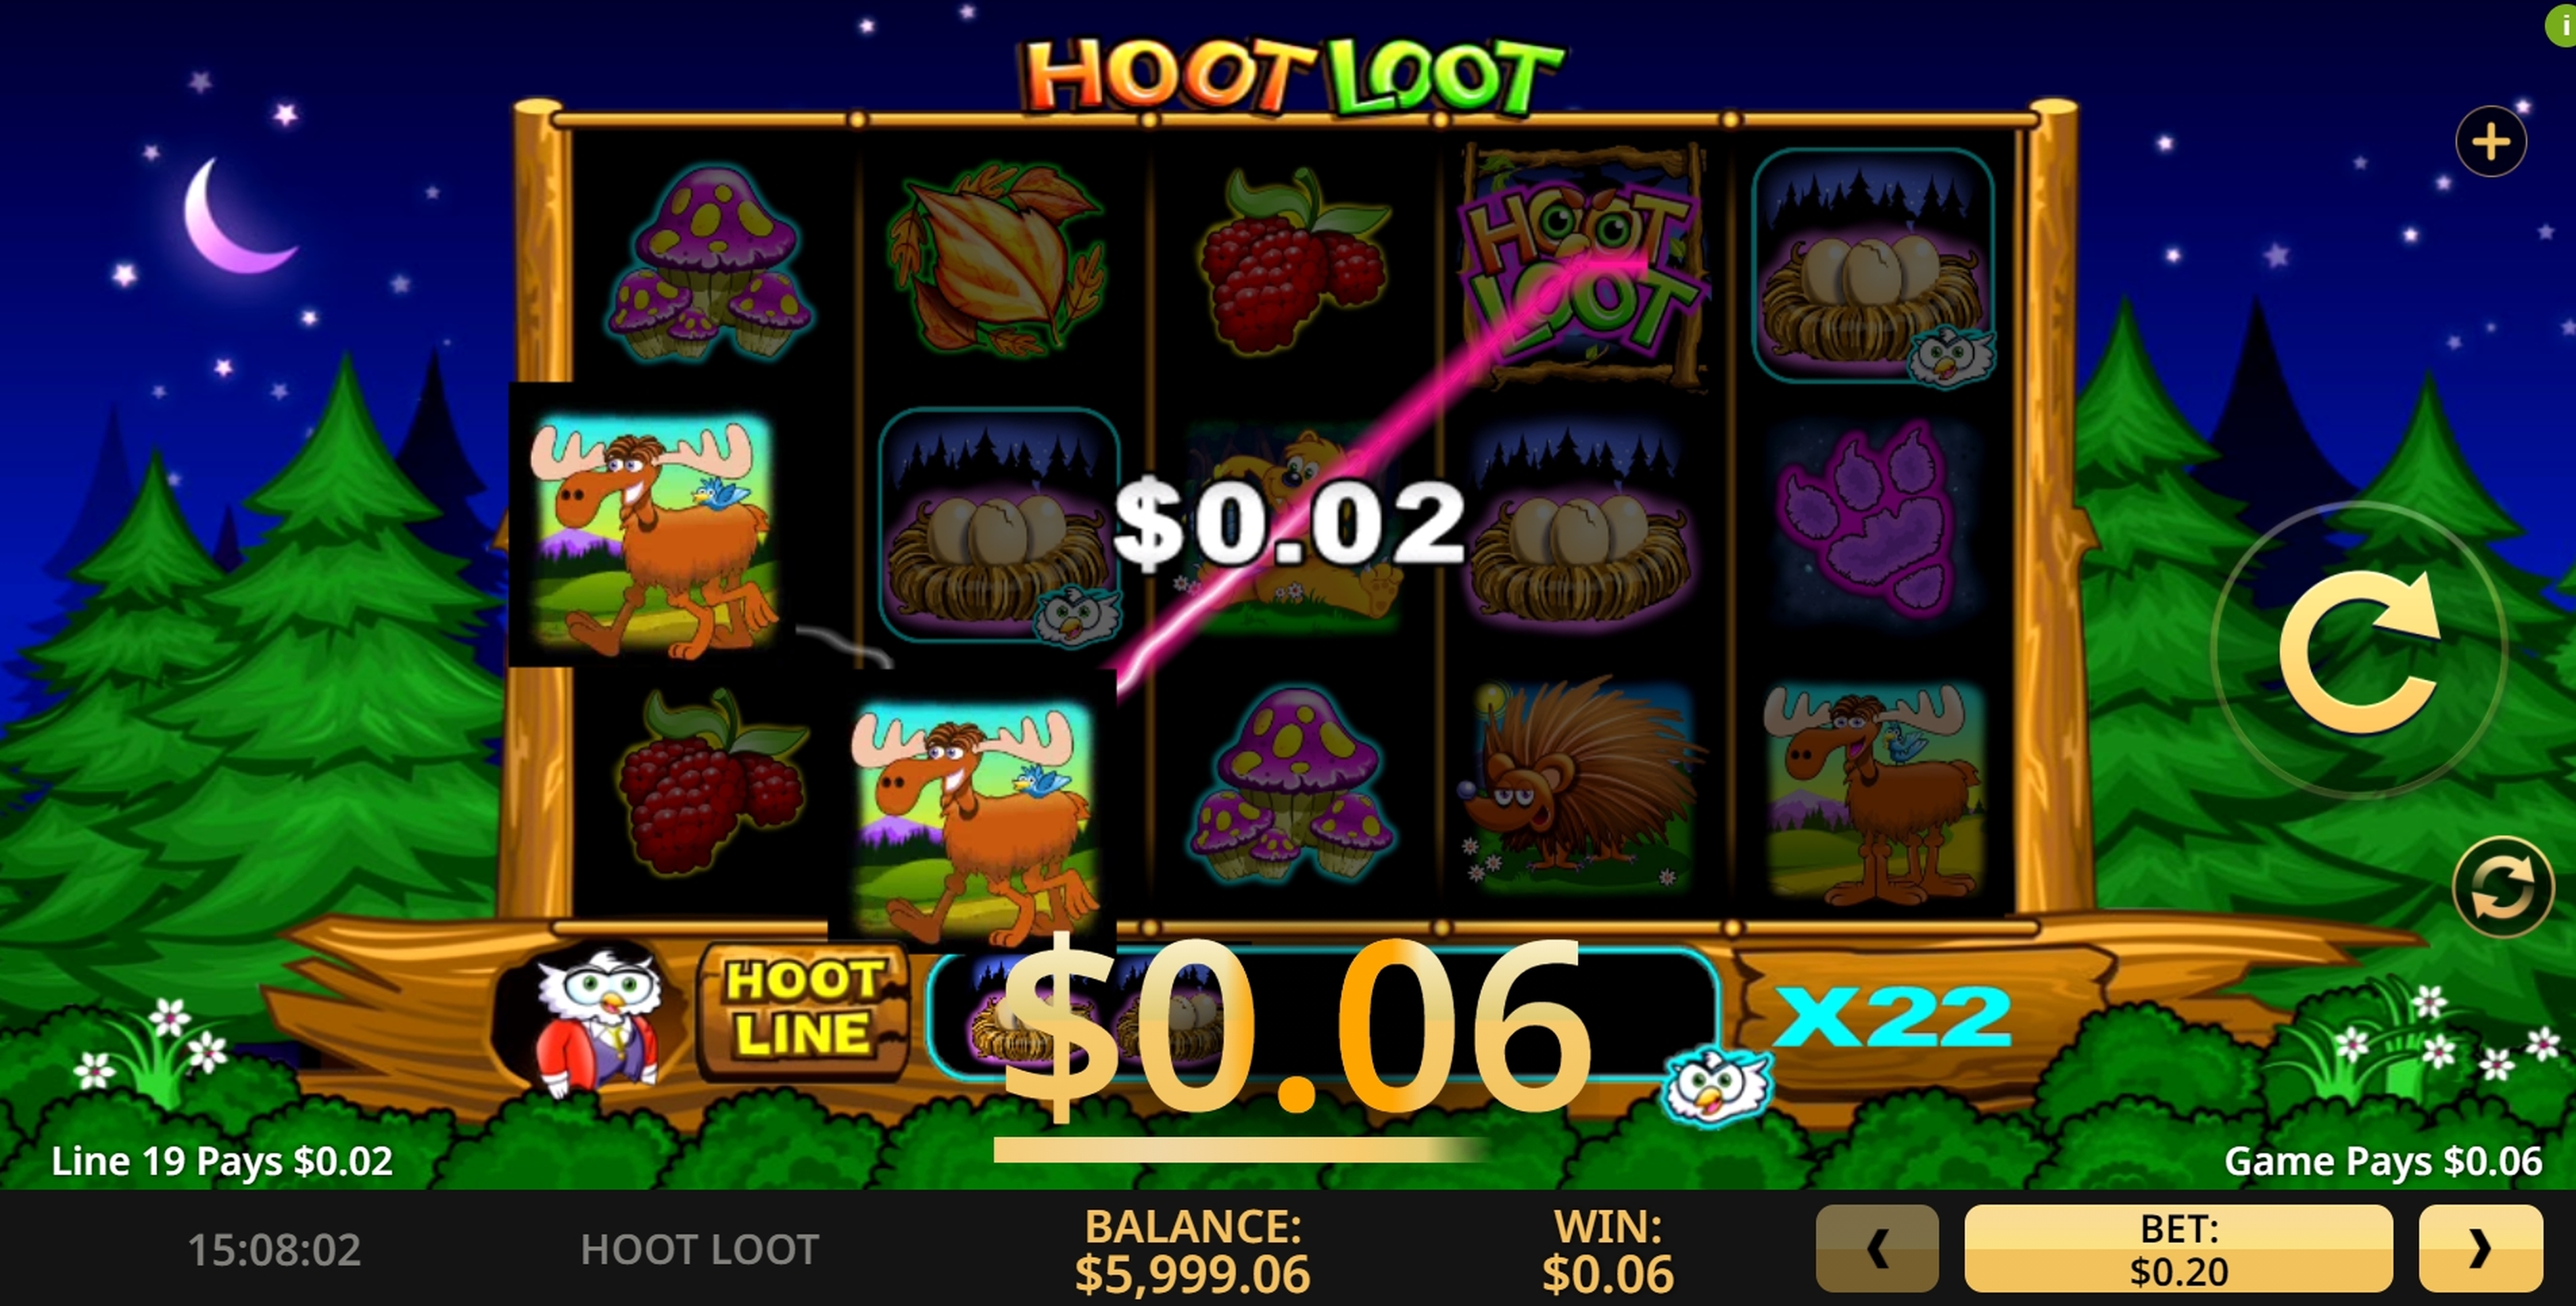
Task: Click the BALANCE $5,999.06 display
Action: coord(1192,1250)
